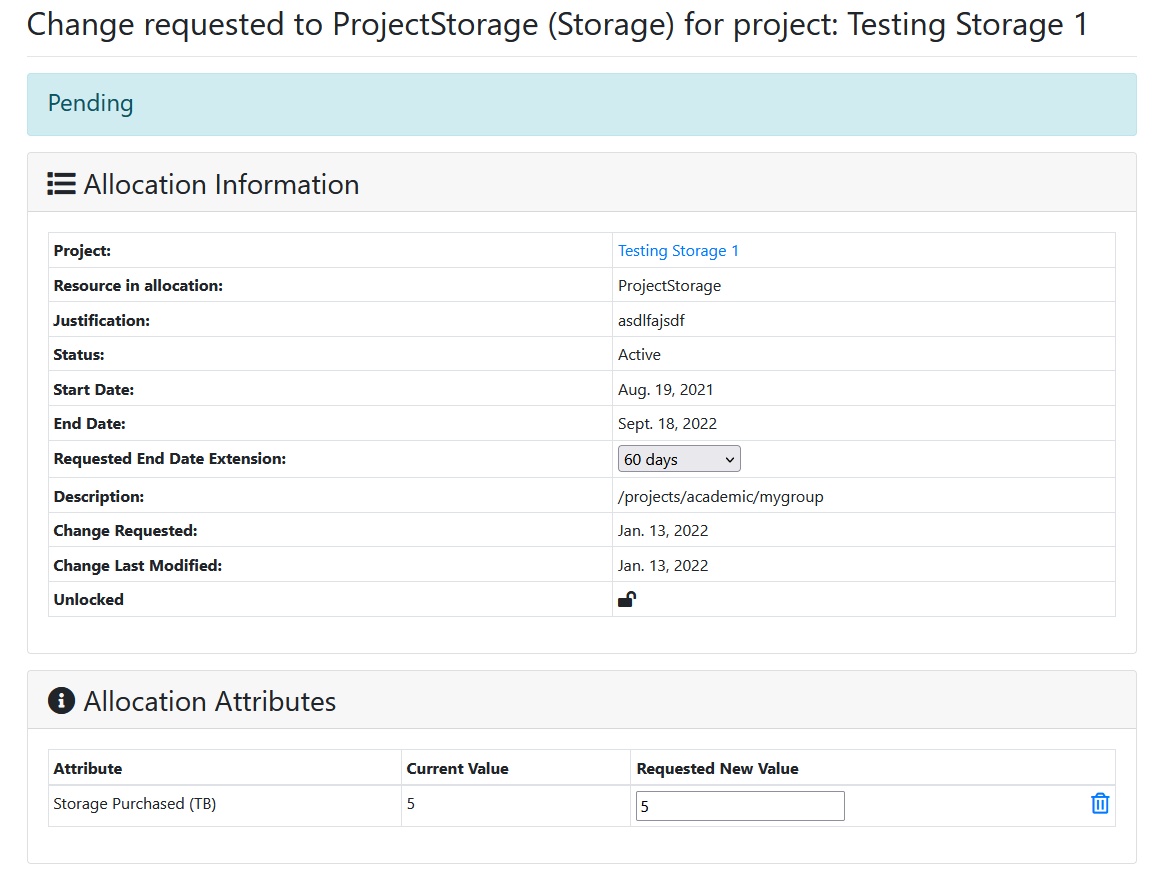Focus the Requested New Value input field

(740, 806)
